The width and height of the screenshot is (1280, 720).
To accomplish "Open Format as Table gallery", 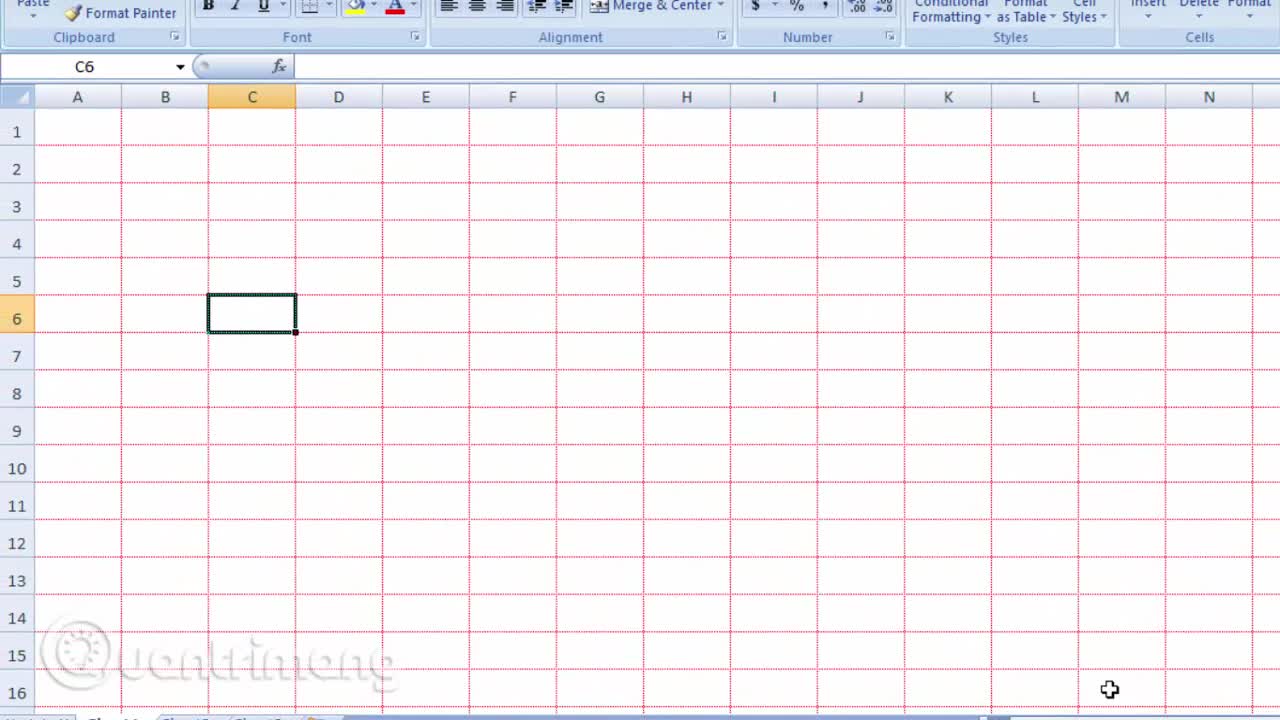I will coord(1026,11).
